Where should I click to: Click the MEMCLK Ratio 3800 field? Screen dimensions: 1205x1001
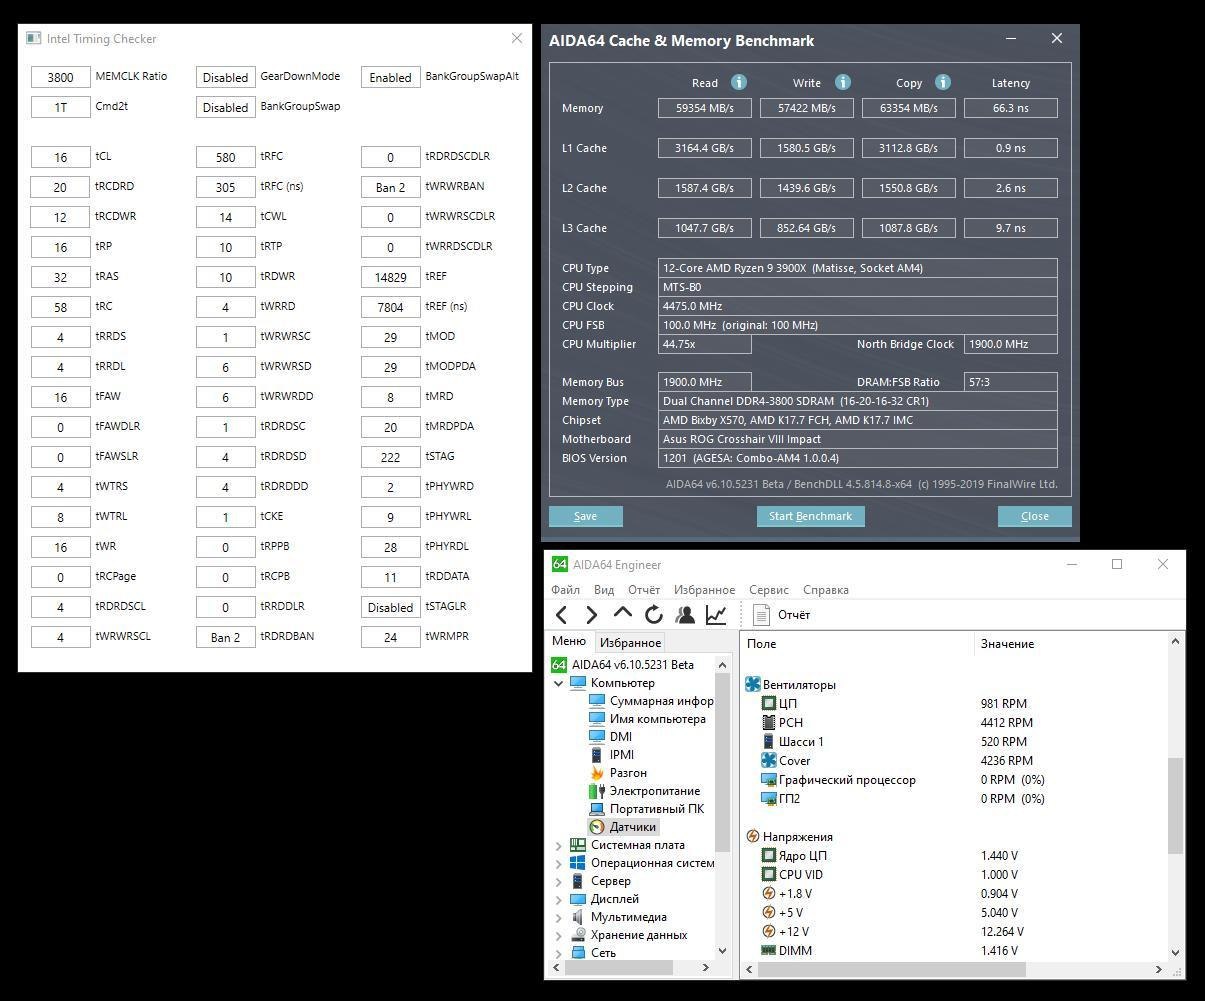[x=60, y=77]
